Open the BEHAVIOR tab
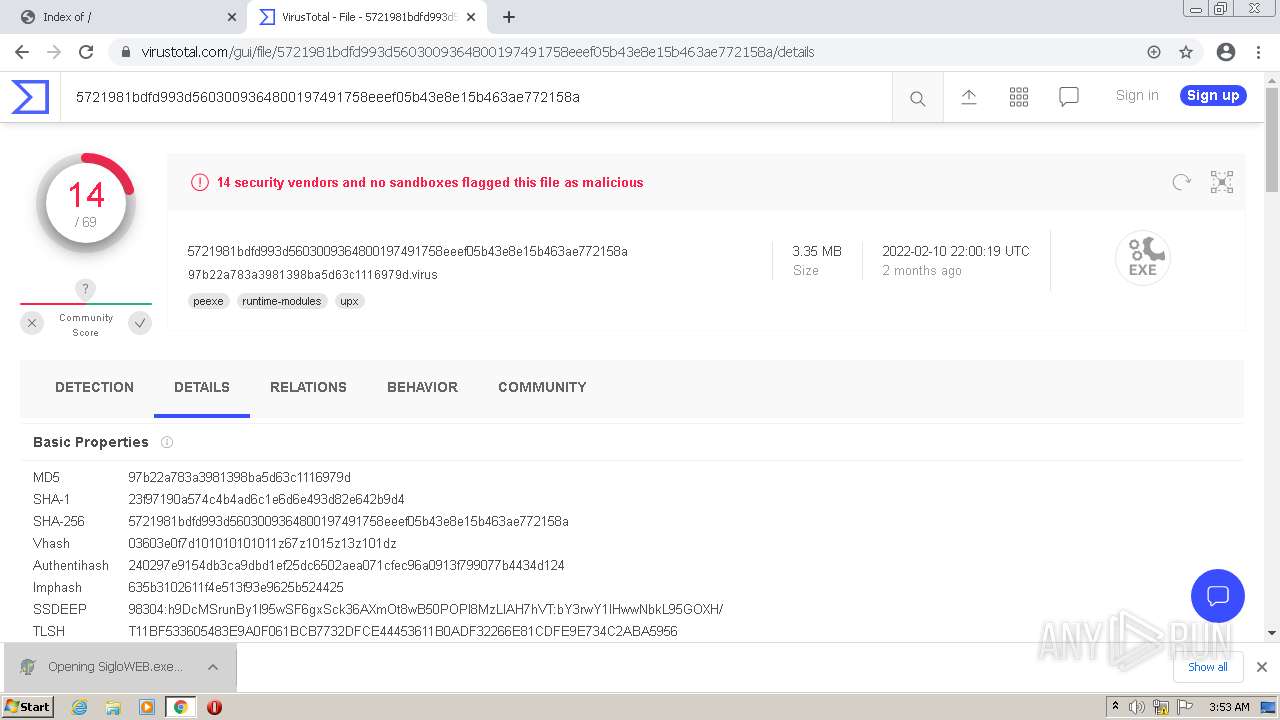The width and height of the screenshot is (1280, 720). 422,387
